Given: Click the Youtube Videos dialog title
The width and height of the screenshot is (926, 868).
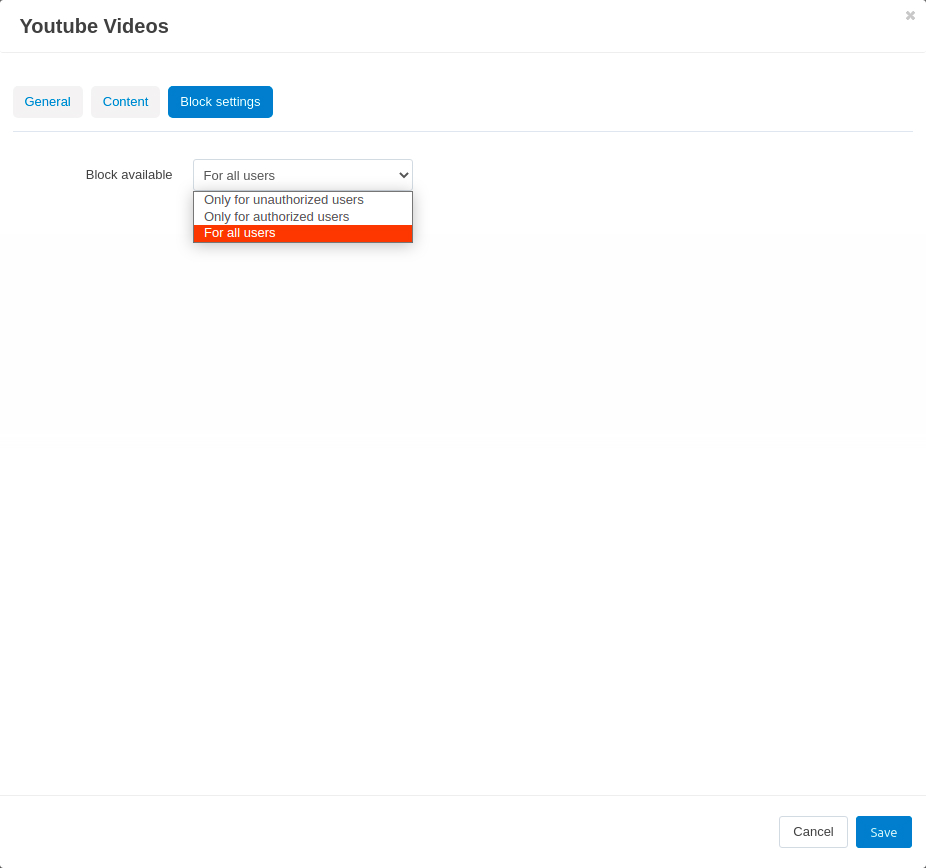Looking at the screenshot, I should pyautogui.click(x=94, y=26).
